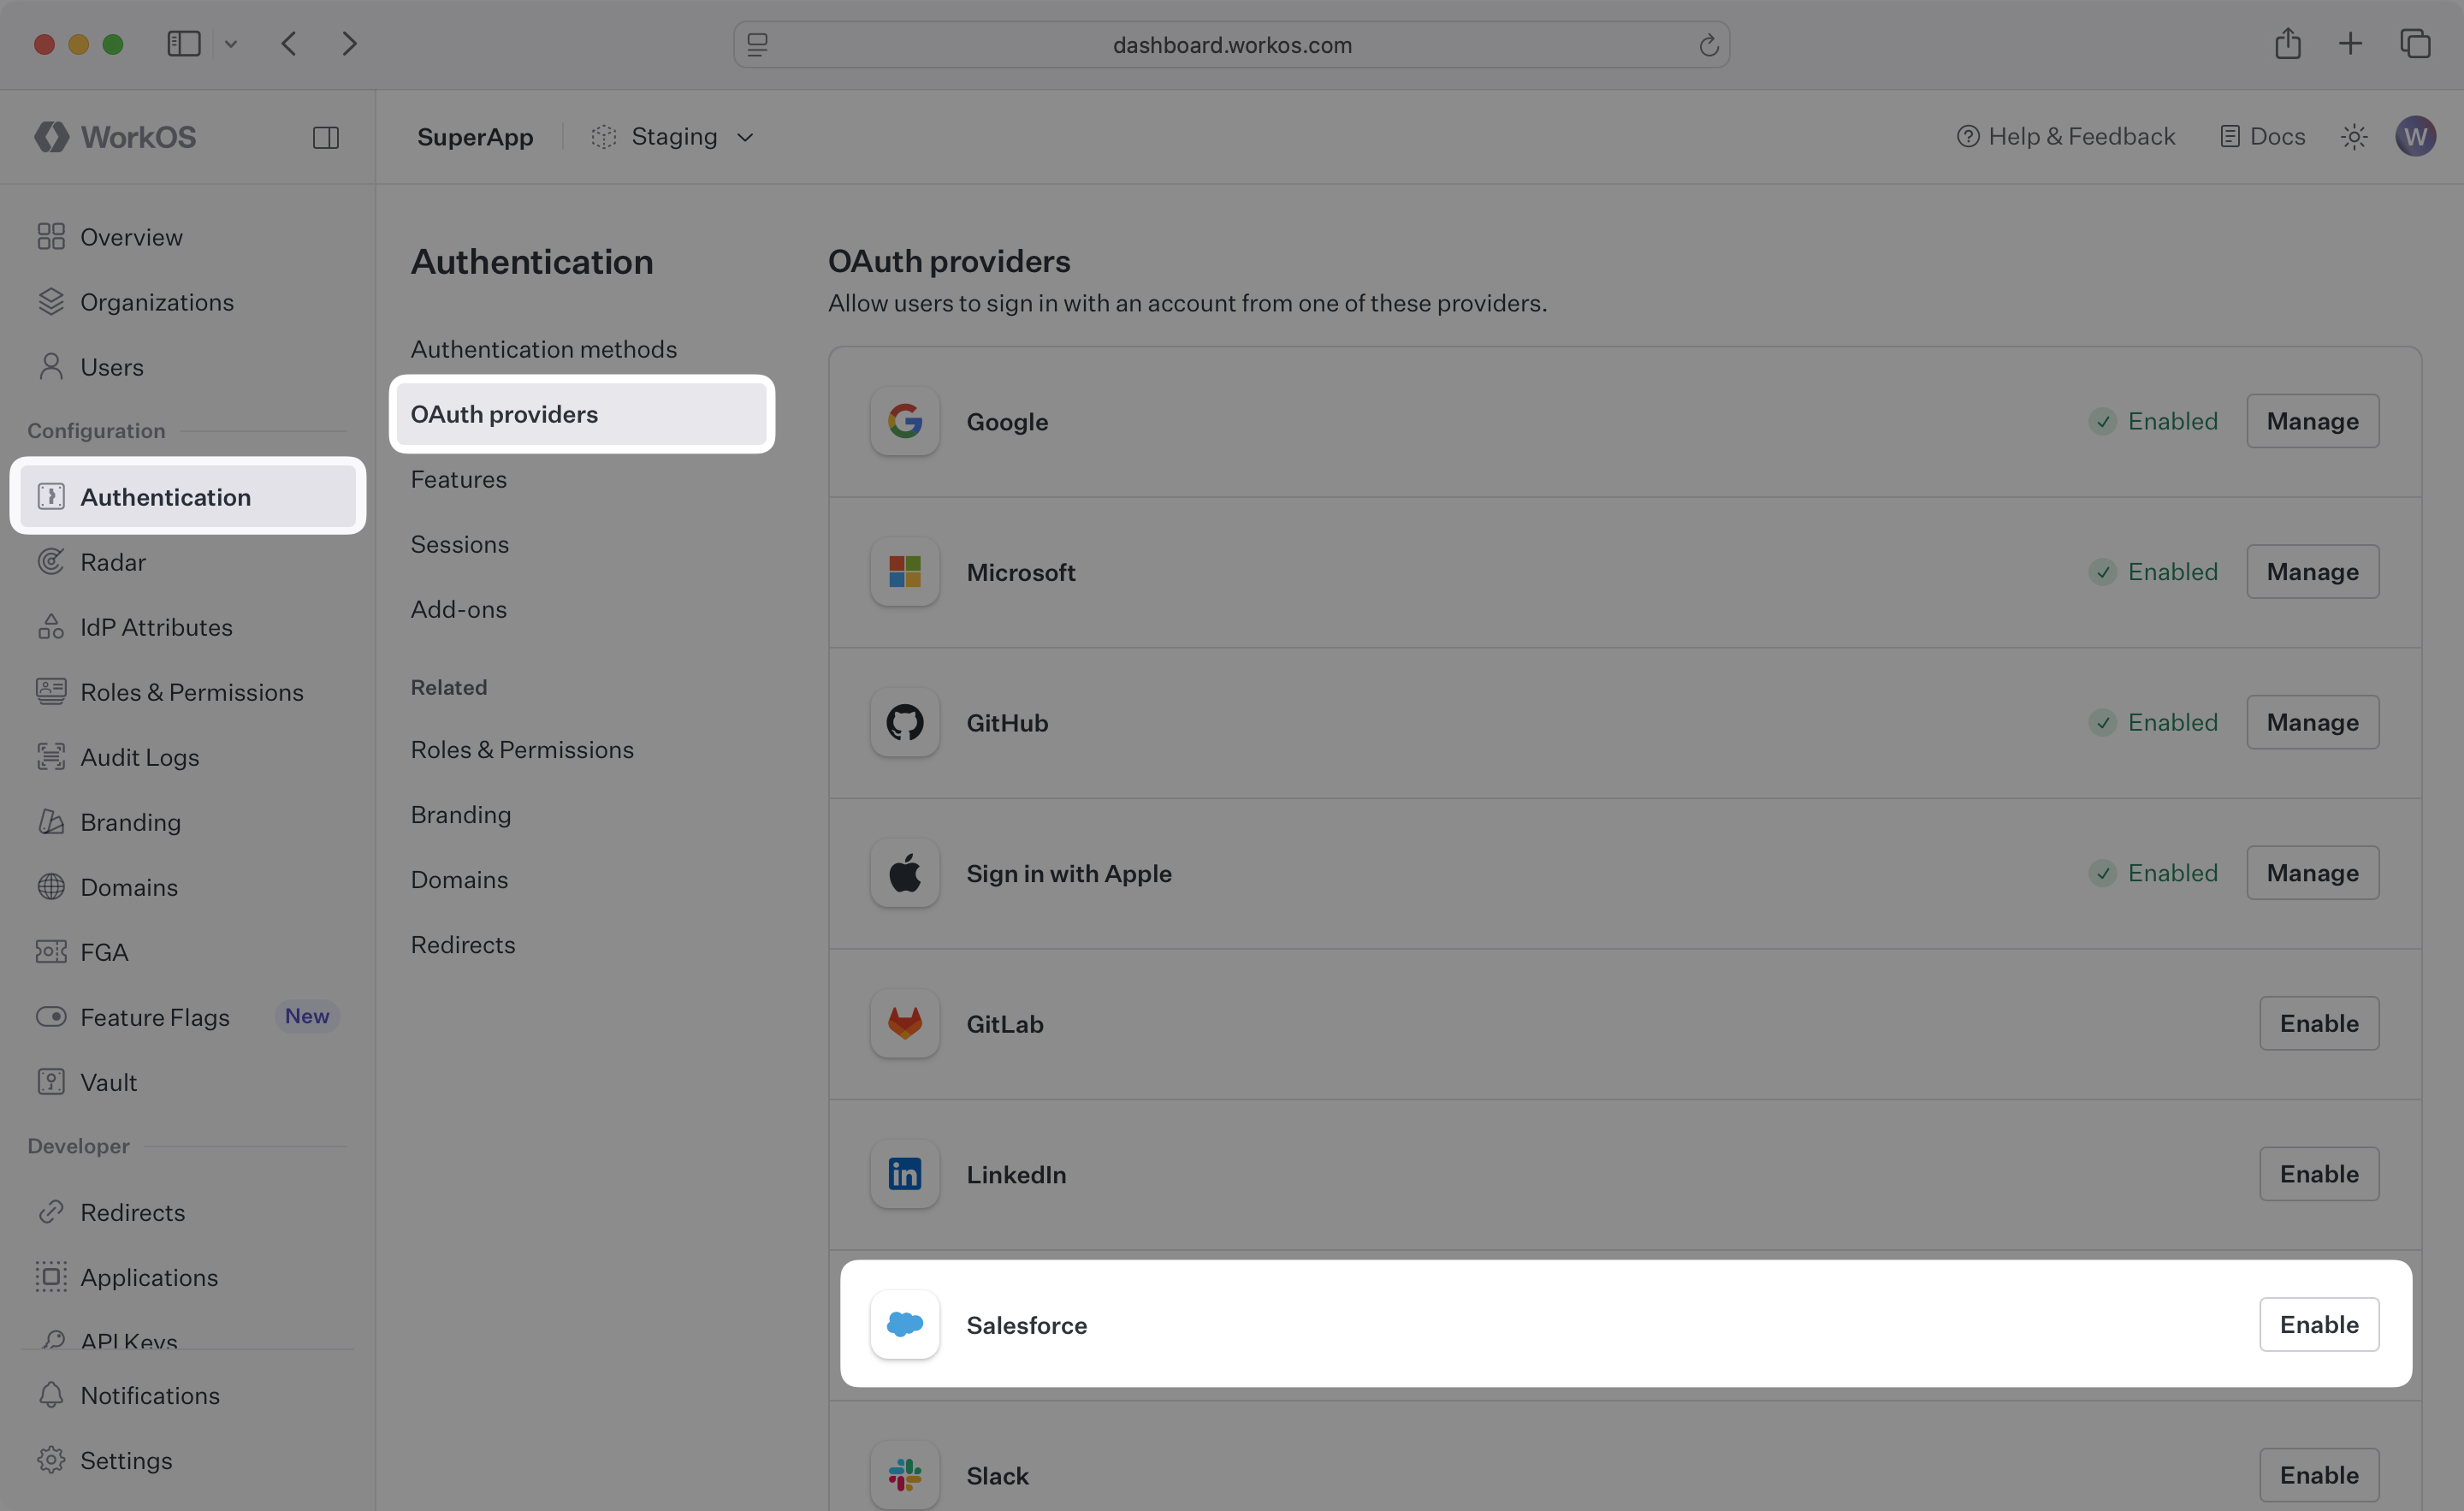Open the Sessions settings page
2464x1511 pixels.
[459, 544]
